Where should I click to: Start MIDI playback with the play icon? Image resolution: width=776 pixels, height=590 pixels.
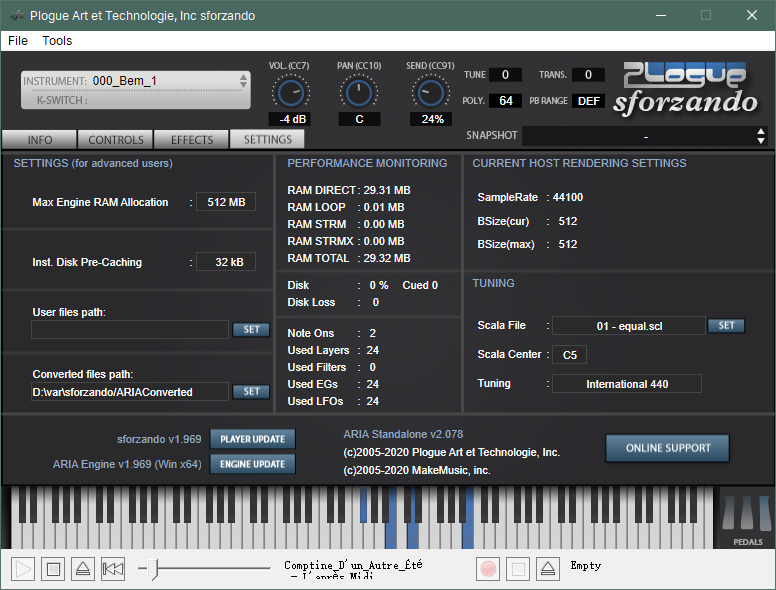[23, 569]
